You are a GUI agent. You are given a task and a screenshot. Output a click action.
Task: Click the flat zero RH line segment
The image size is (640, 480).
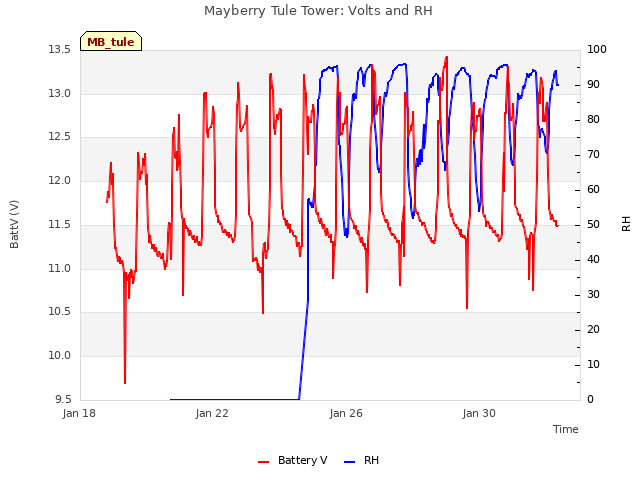234,399
